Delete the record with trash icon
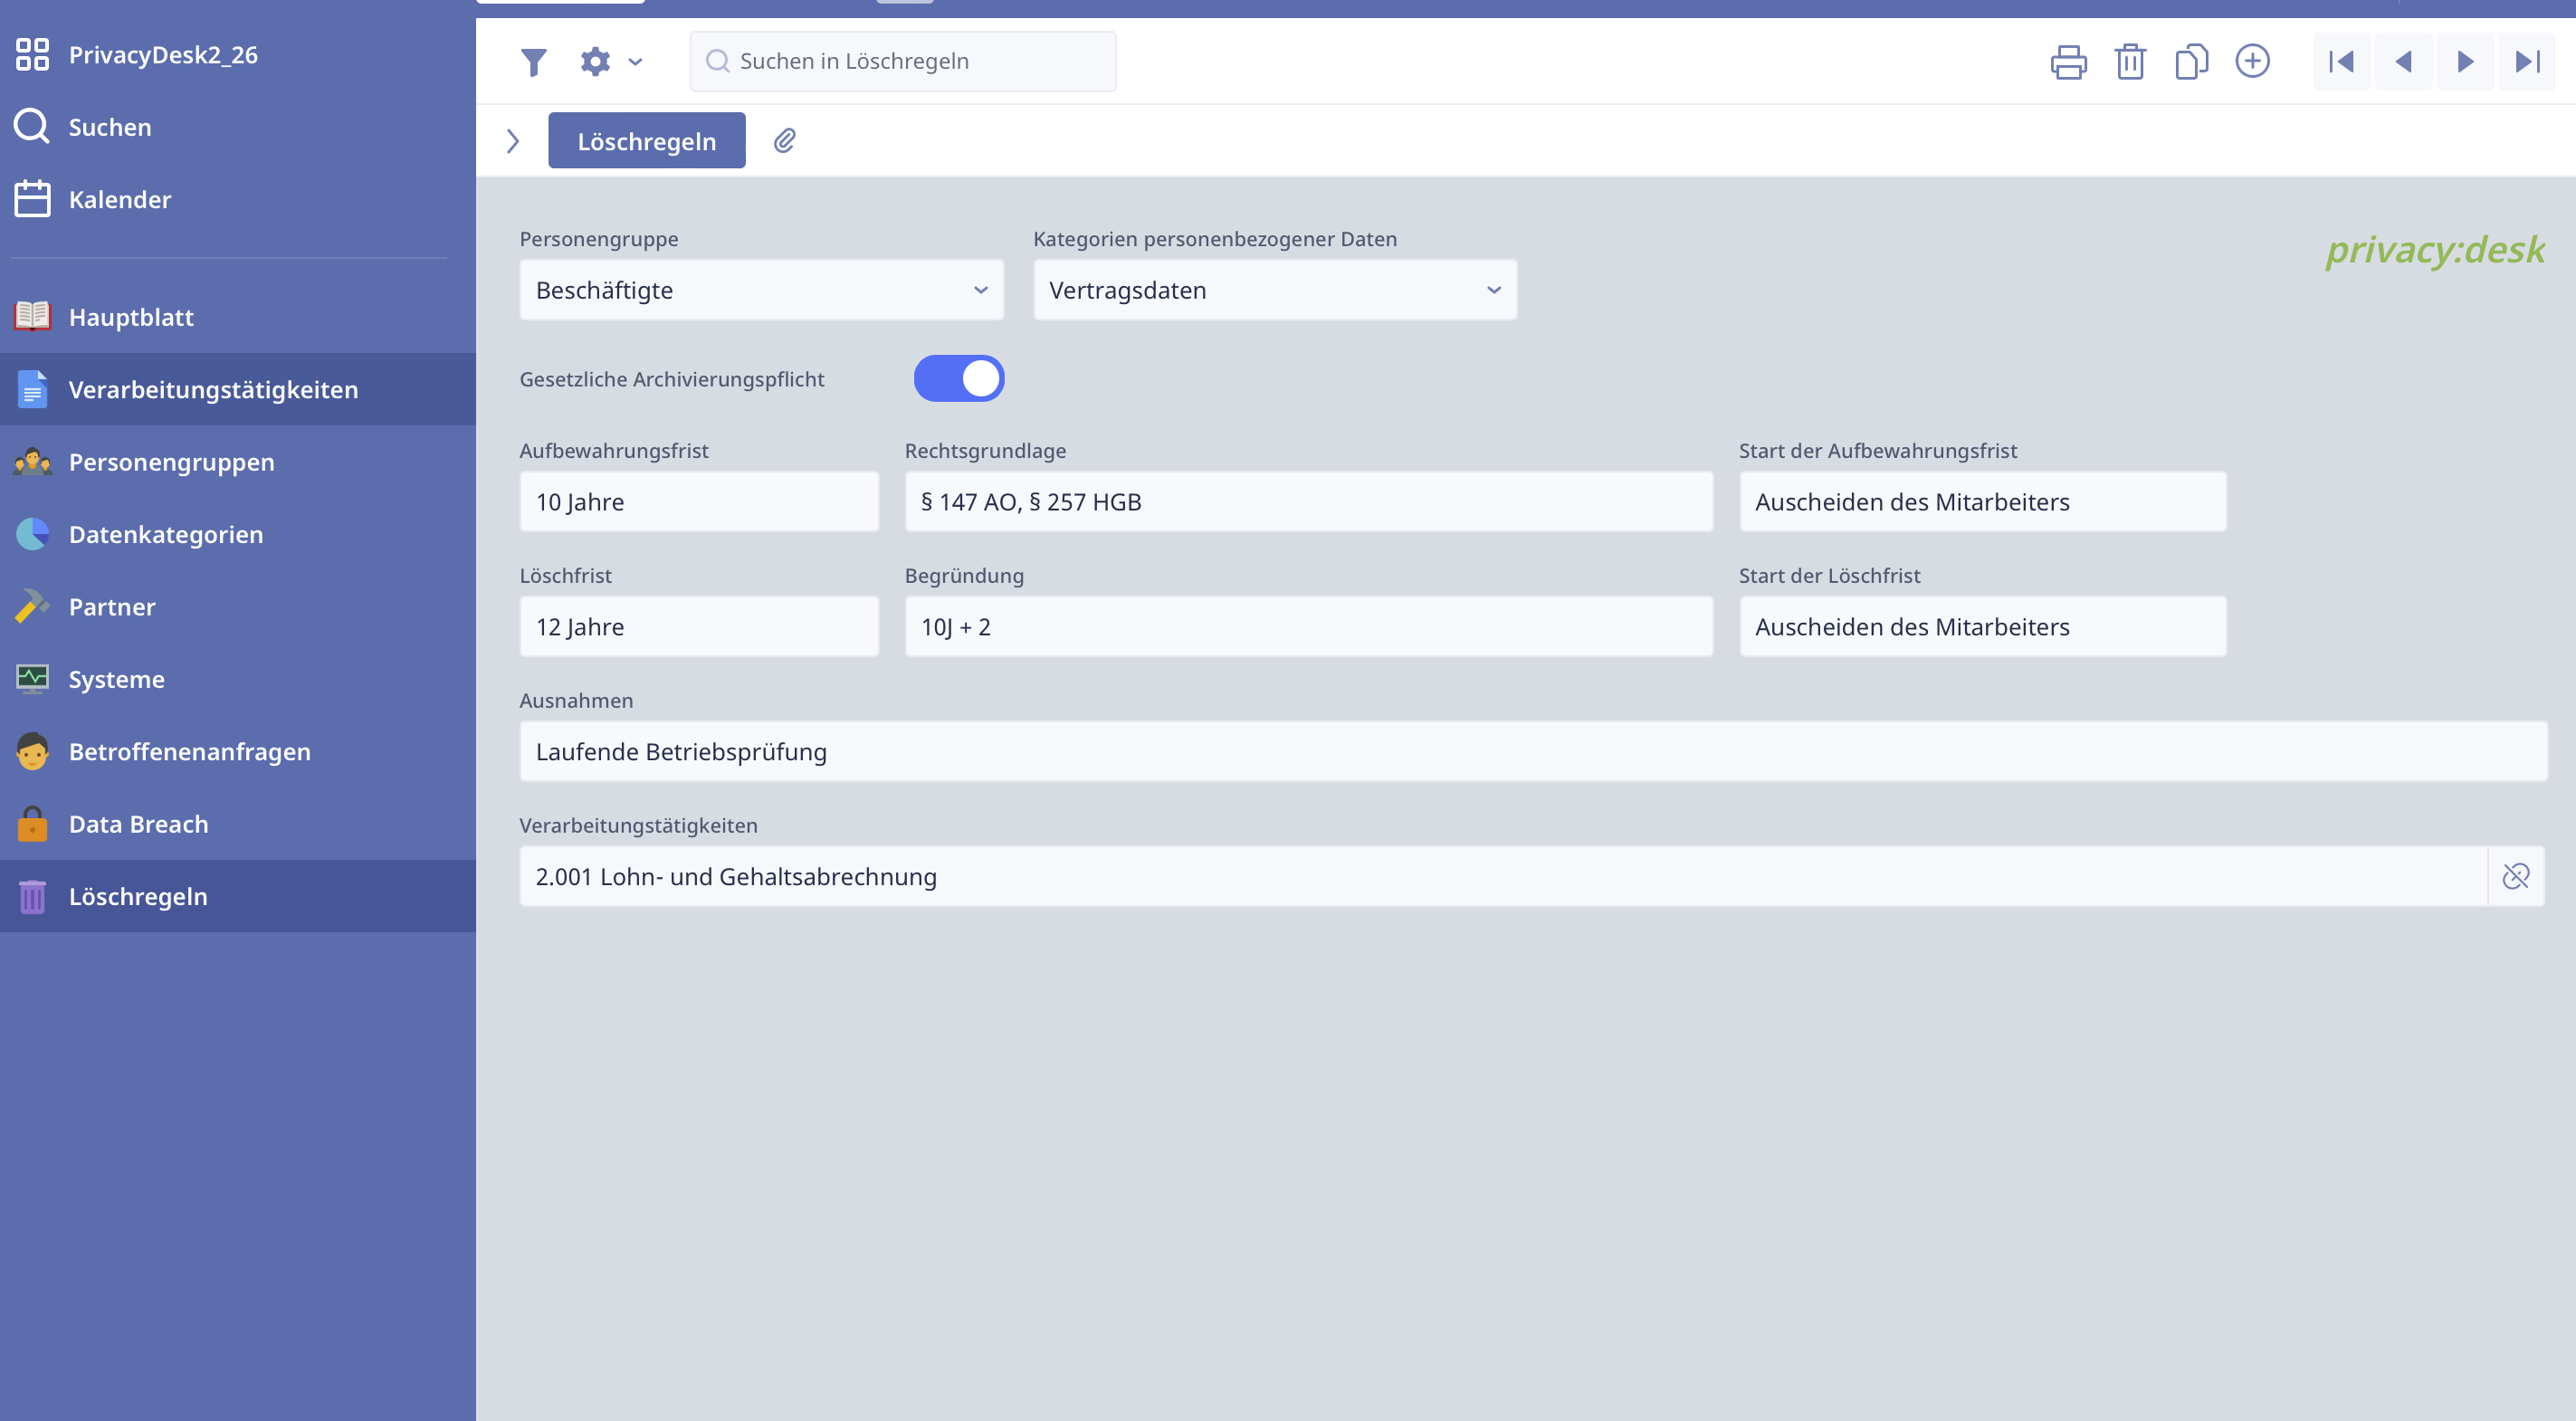This screenshot has height=1421, width=2576. pos(2130,62)
